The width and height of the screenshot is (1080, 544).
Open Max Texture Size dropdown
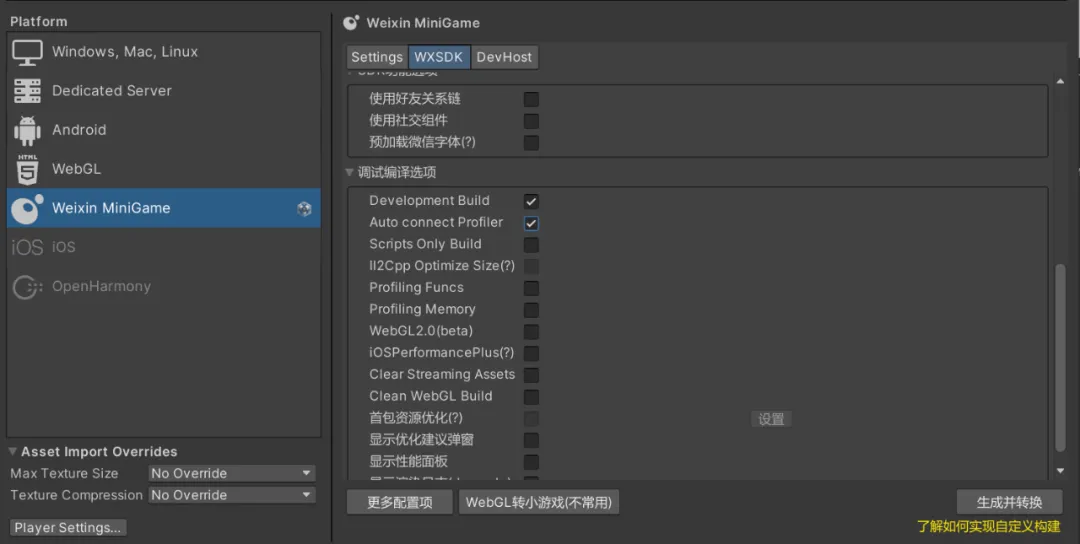point(232,473)
